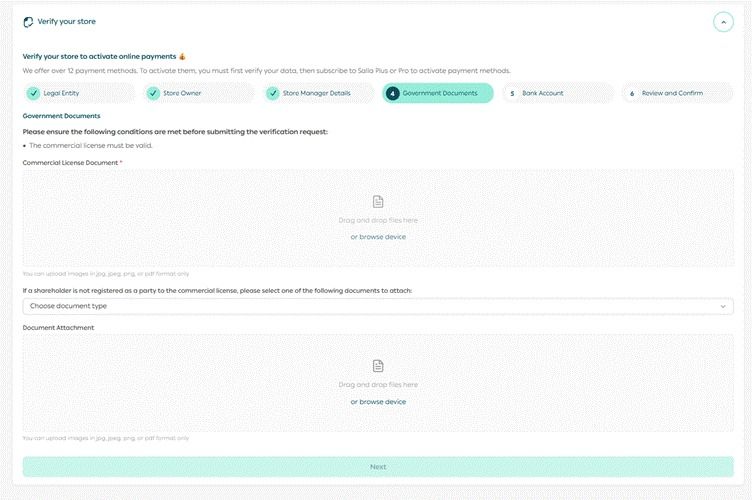Click Drag and drop text in Commercial License zone
Screen dimensions: 752x500
tap(378, 220)
